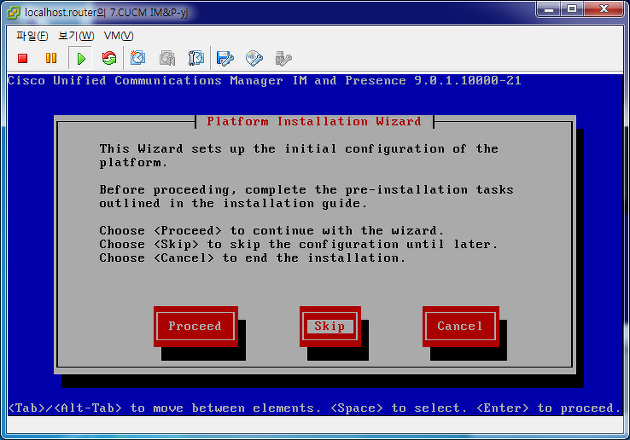Click the USB device connect icon
Viewport: 630px width, 440px height.
coord(283,59)
